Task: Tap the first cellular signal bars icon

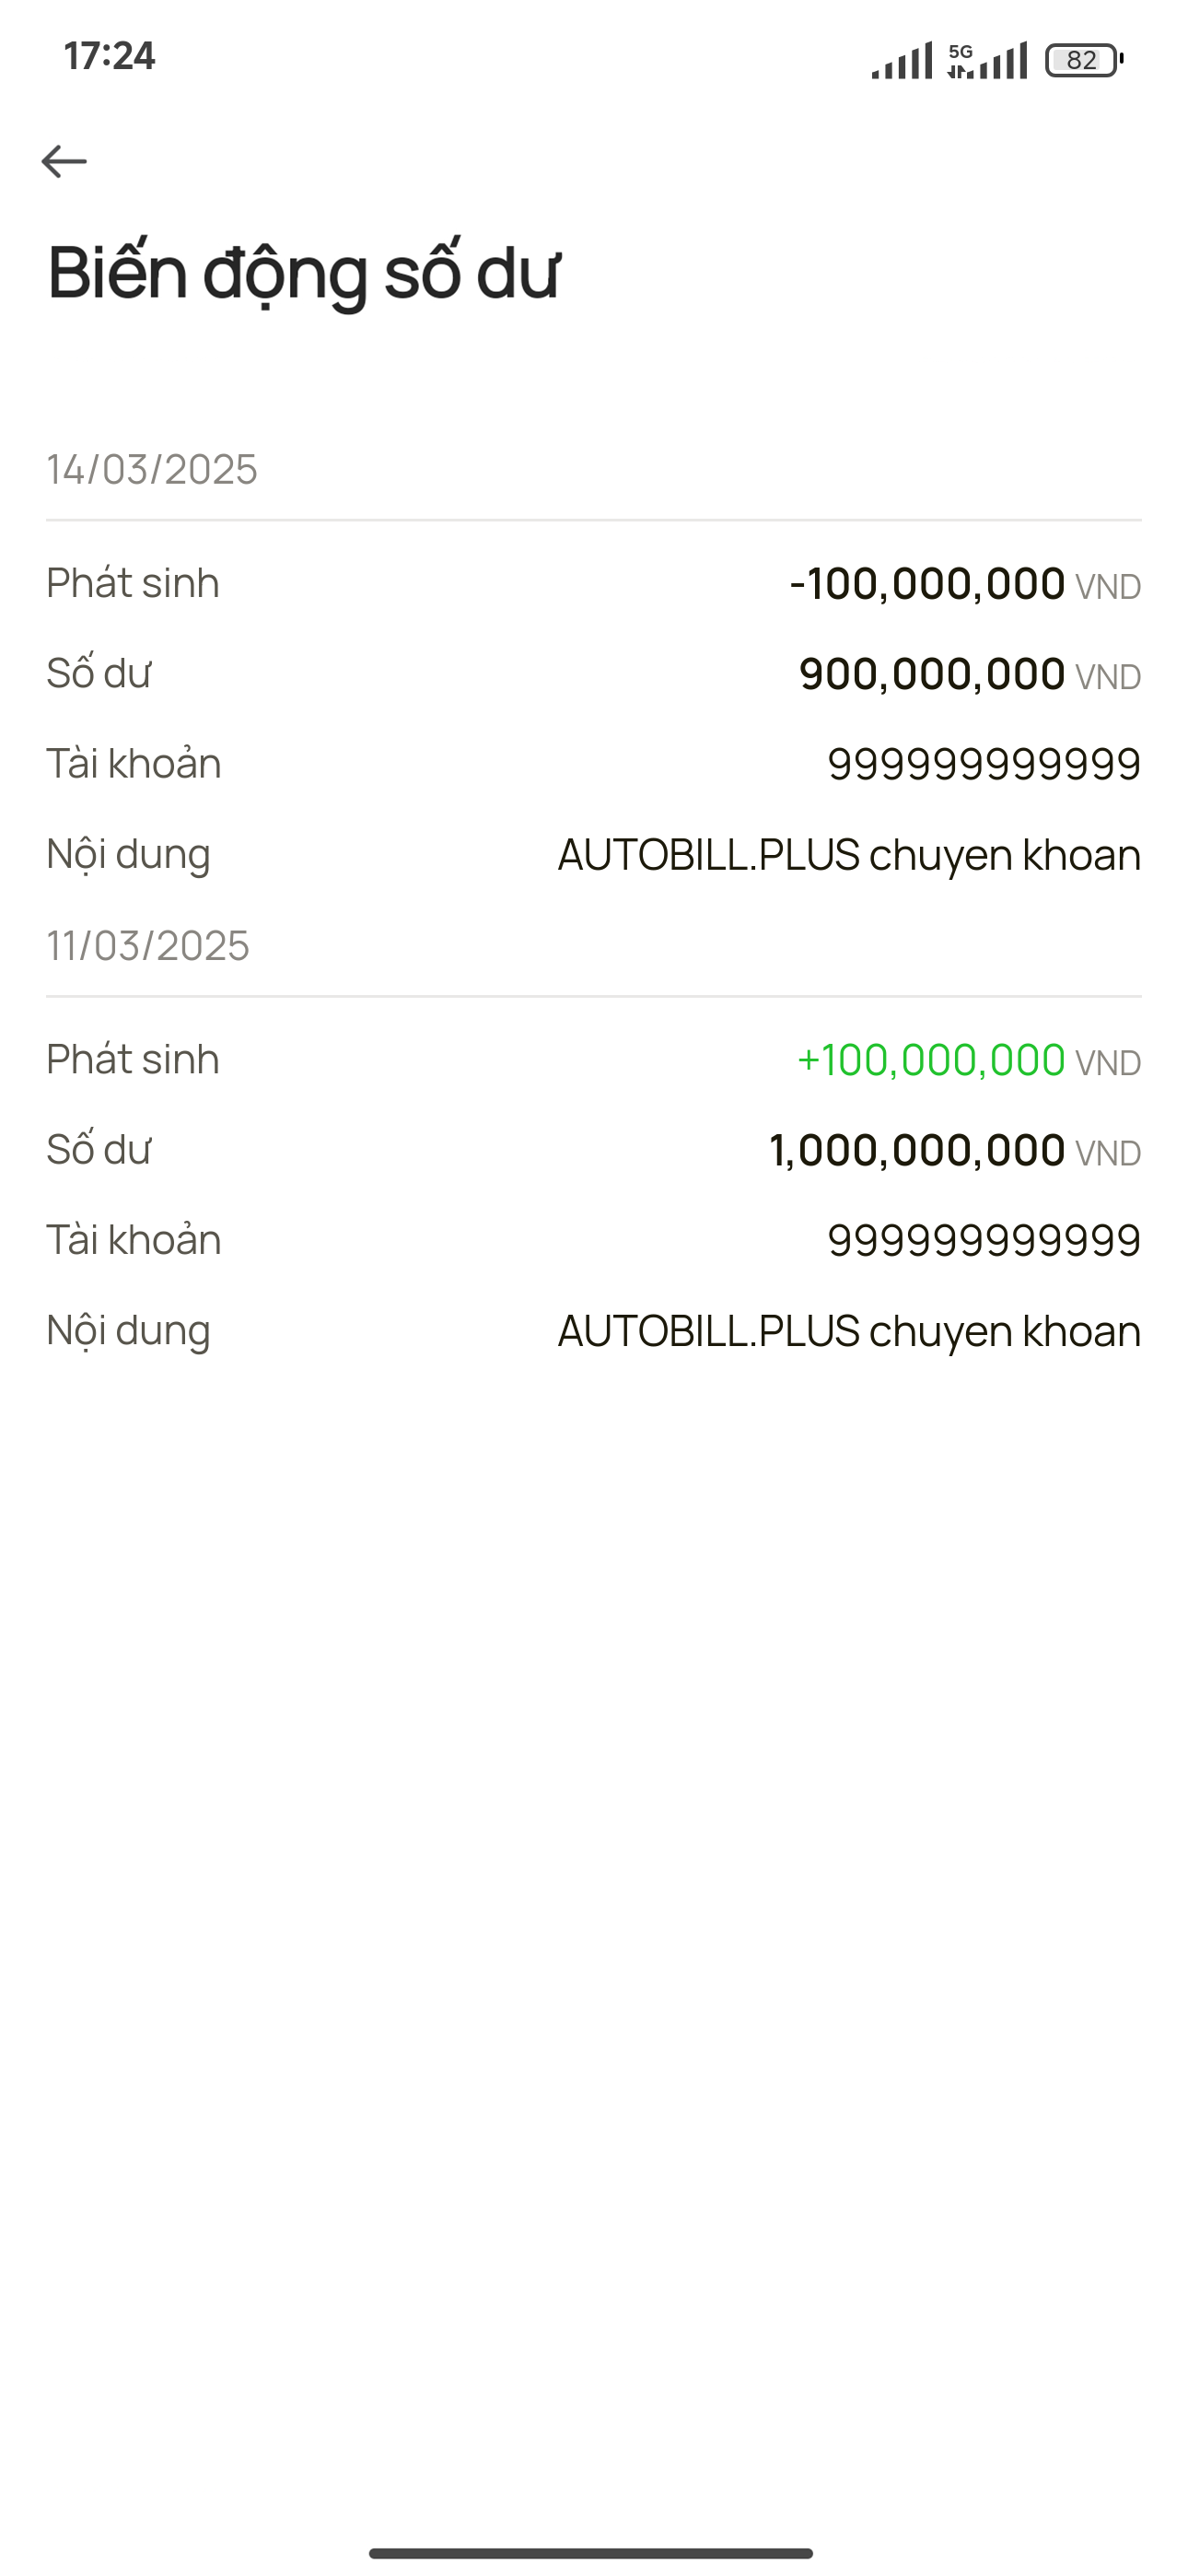Action: pos(902,60)
